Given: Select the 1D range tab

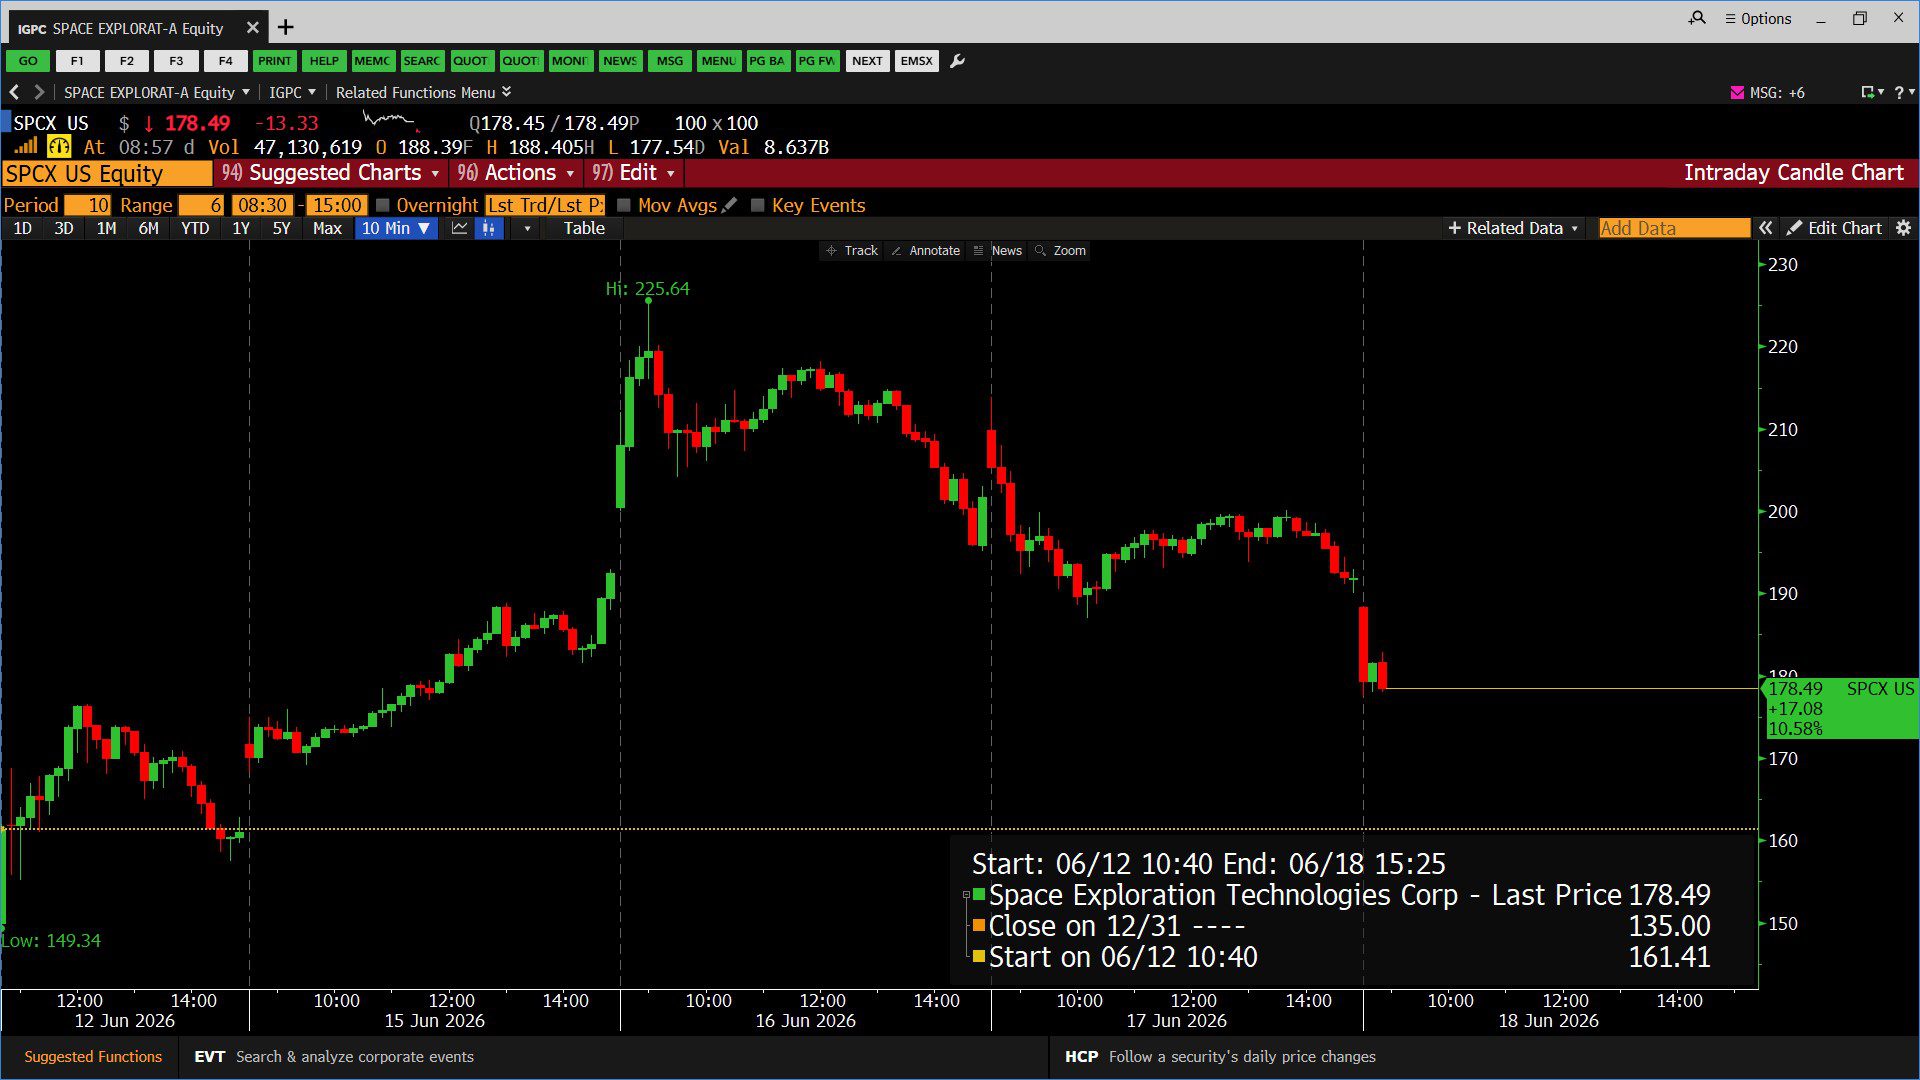Looking at the screenshot, I should coord(22,228).
